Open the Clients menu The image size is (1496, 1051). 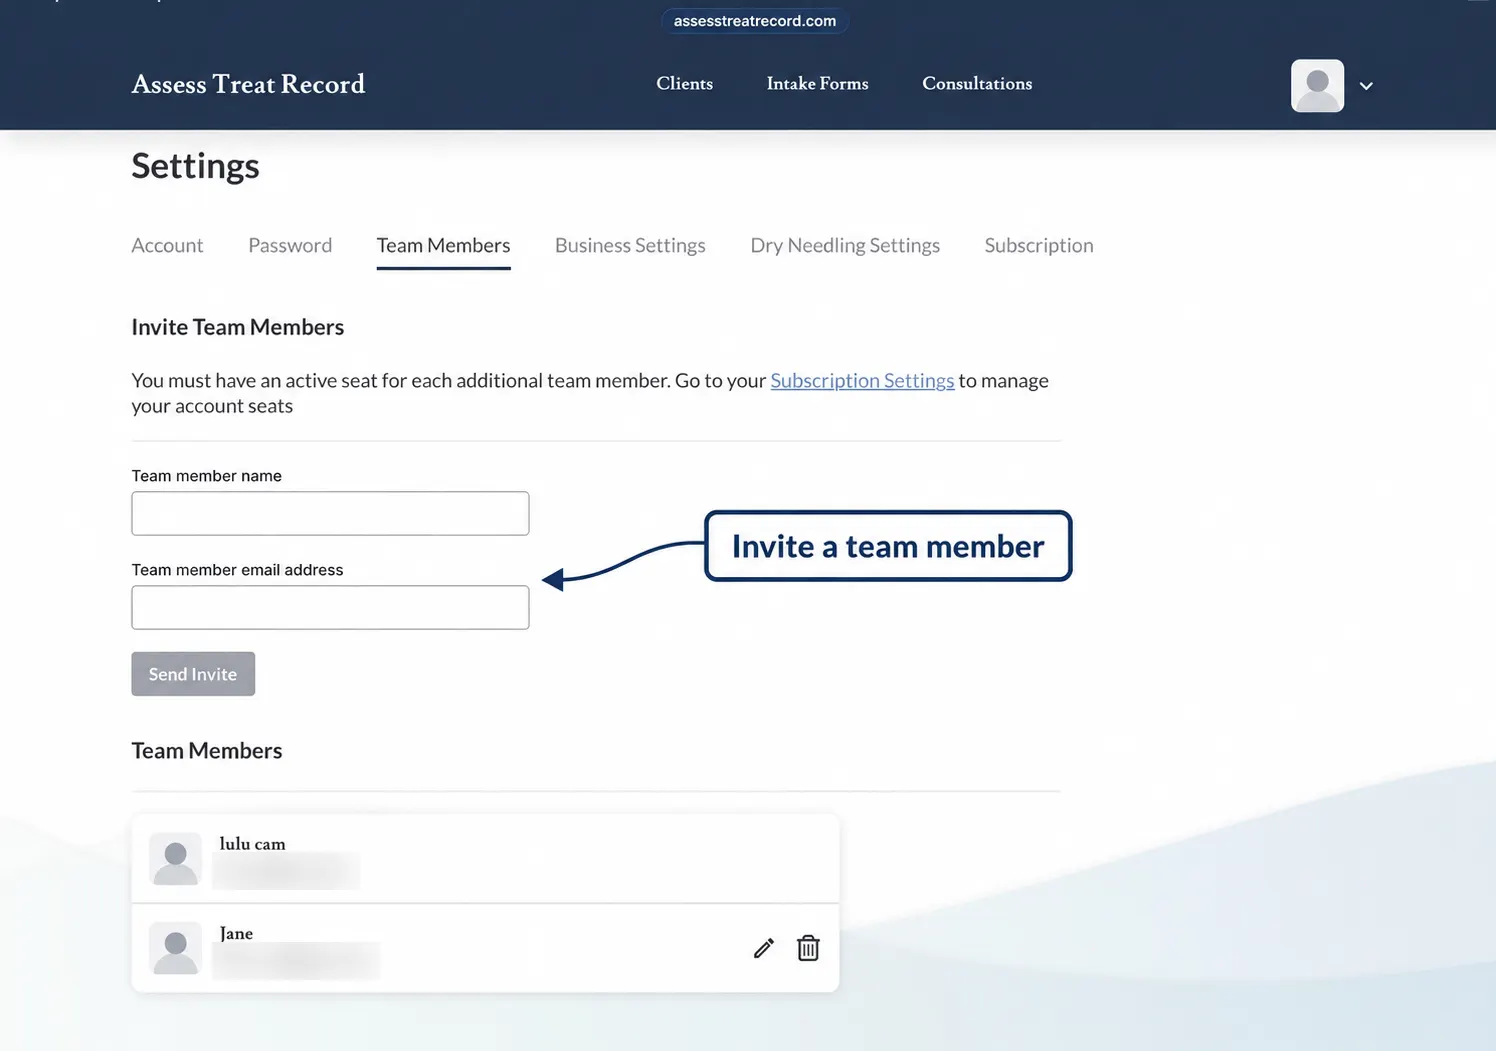(684, 84)
